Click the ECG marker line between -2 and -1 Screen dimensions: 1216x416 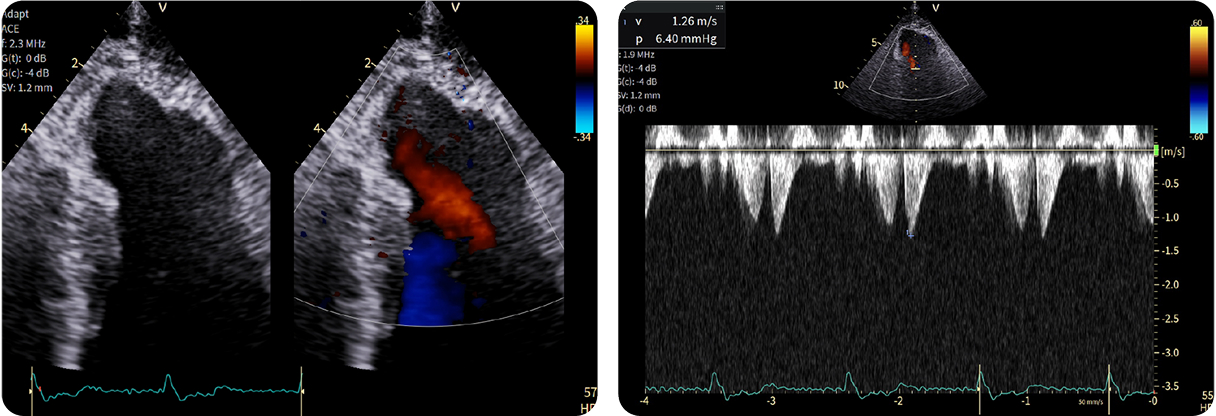pyautogui.click(x=978, y=388)
